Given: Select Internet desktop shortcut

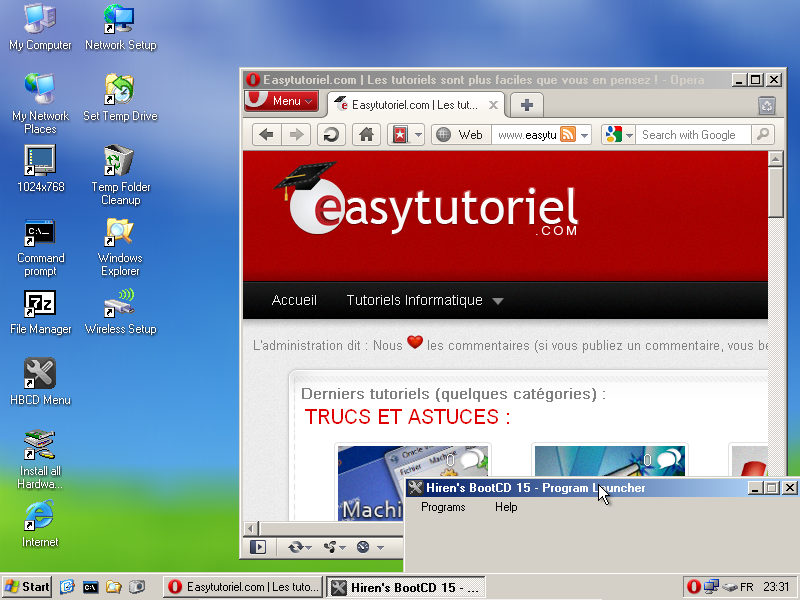Looking at the screenshot, I should click(x=40, y=524).
